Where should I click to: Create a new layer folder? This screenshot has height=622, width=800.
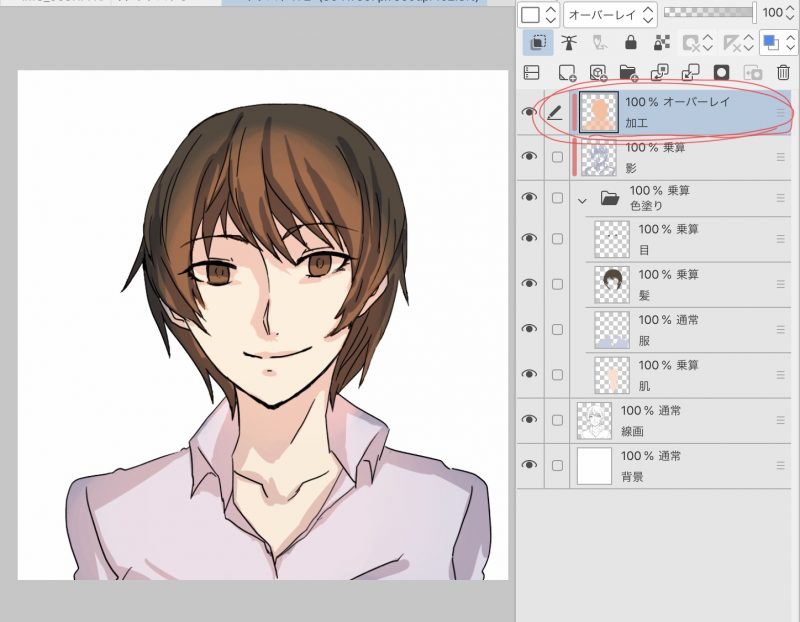coord(628,73)
